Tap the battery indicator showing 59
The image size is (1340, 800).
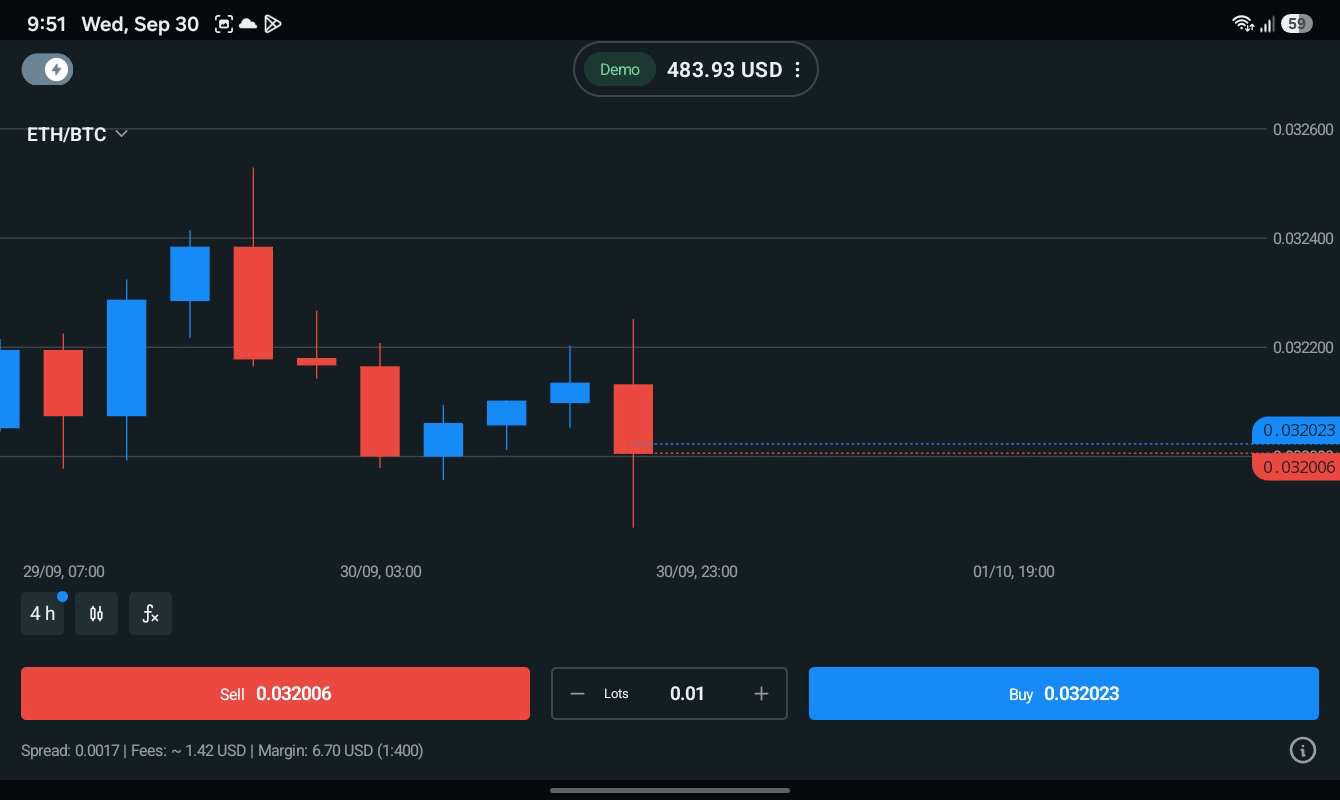1297,24
